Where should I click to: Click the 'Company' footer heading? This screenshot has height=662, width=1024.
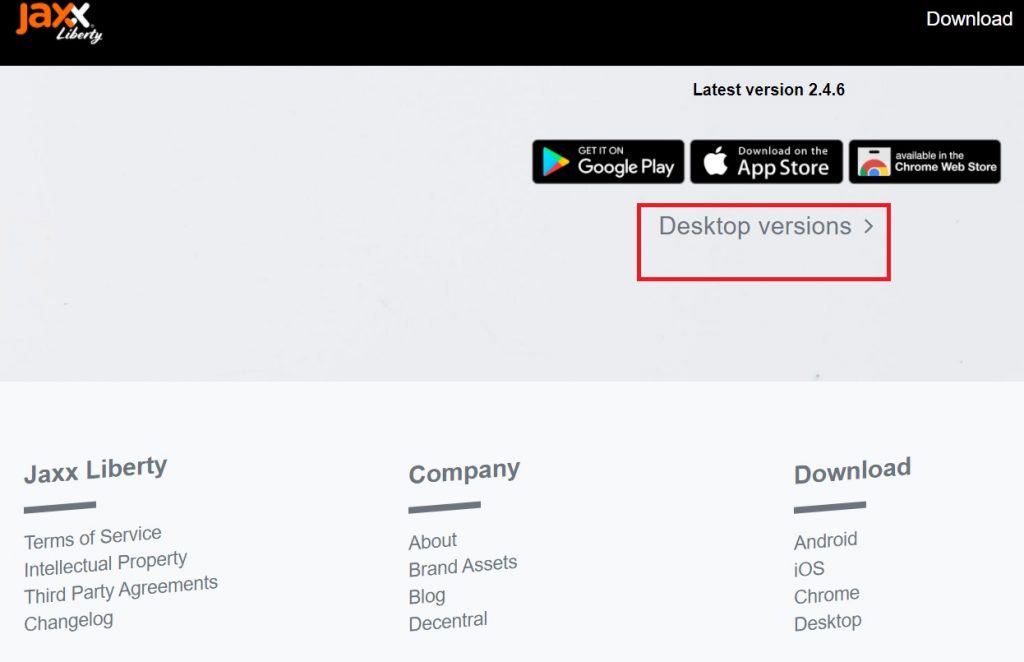(x=464, y=471)
